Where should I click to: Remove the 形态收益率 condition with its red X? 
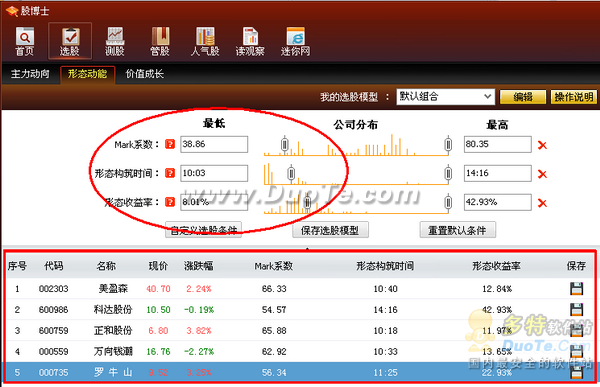[x=542, y=203]
